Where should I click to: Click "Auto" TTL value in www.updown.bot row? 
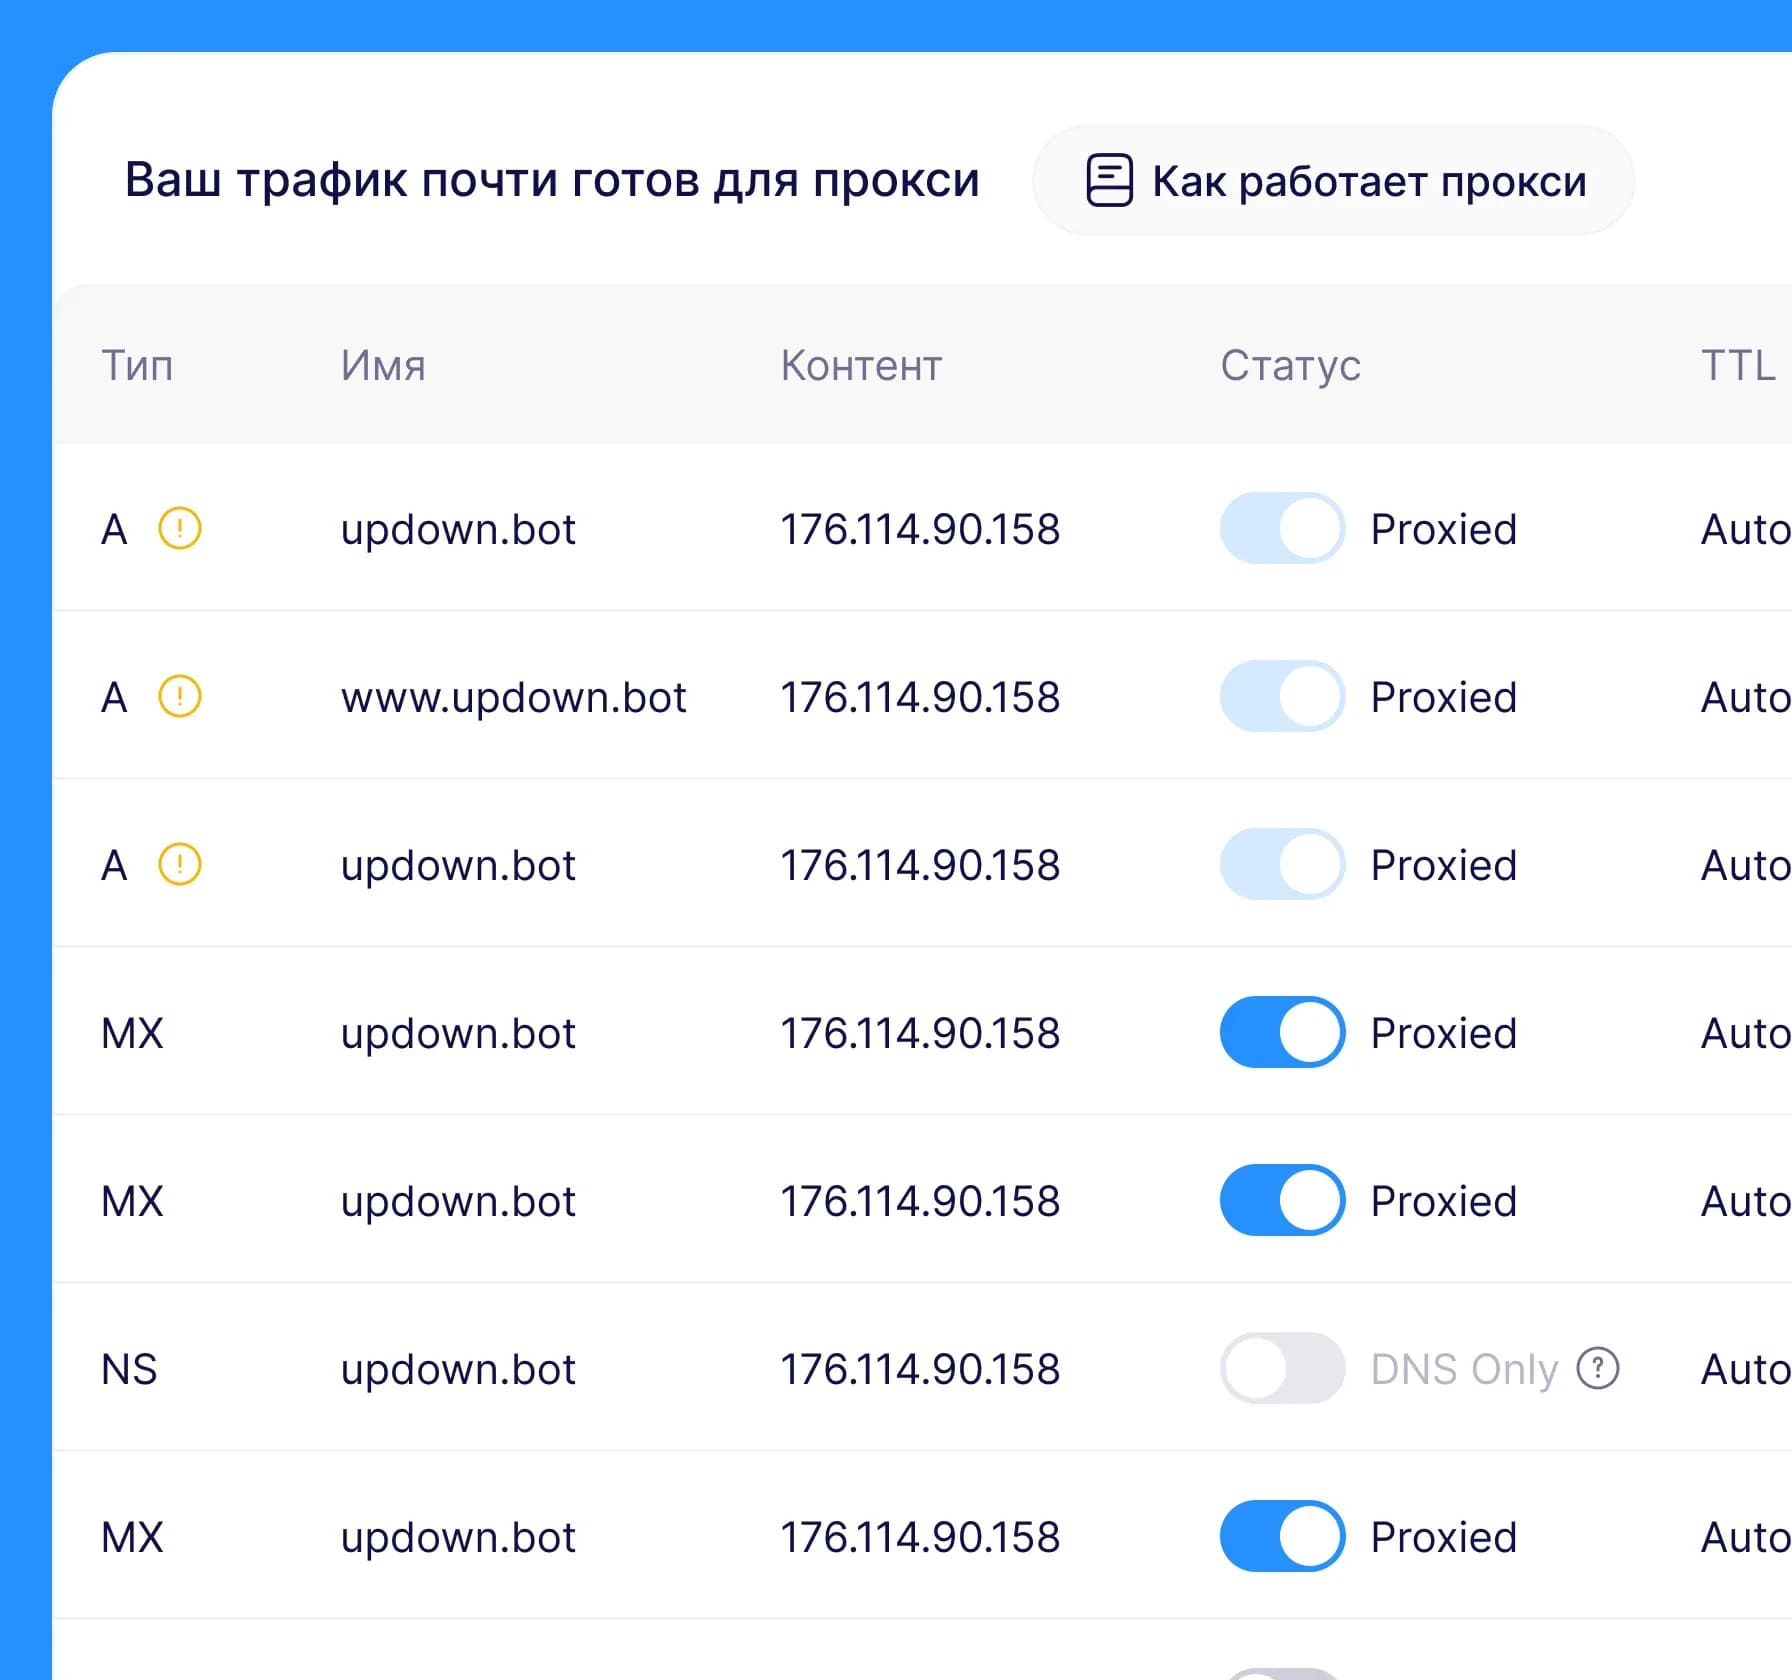(1745, 697)
